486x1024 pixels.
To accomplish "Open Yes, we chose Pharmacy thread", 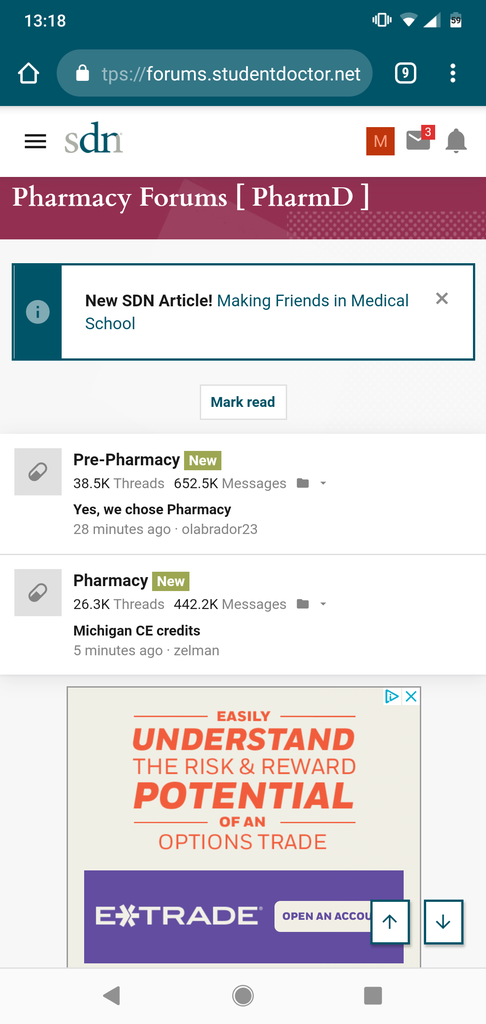I will coord(152,509).
